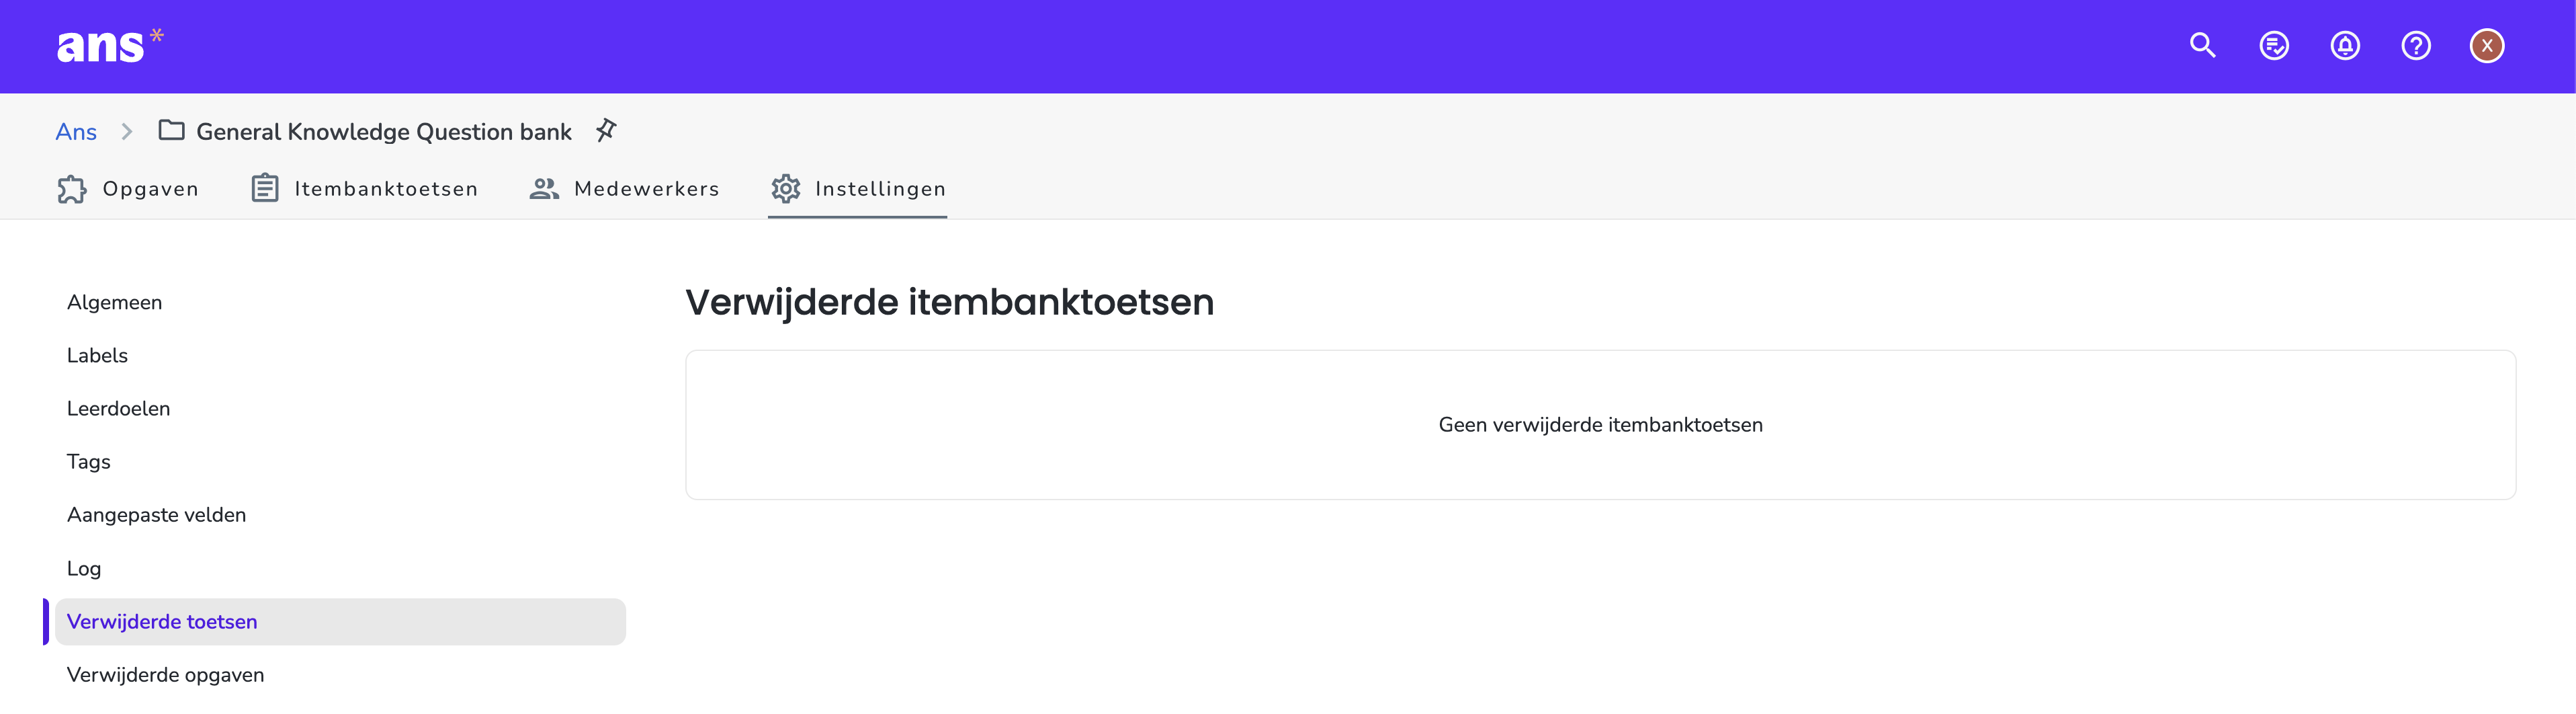Go to the Ans breadcrumb link

76,132
